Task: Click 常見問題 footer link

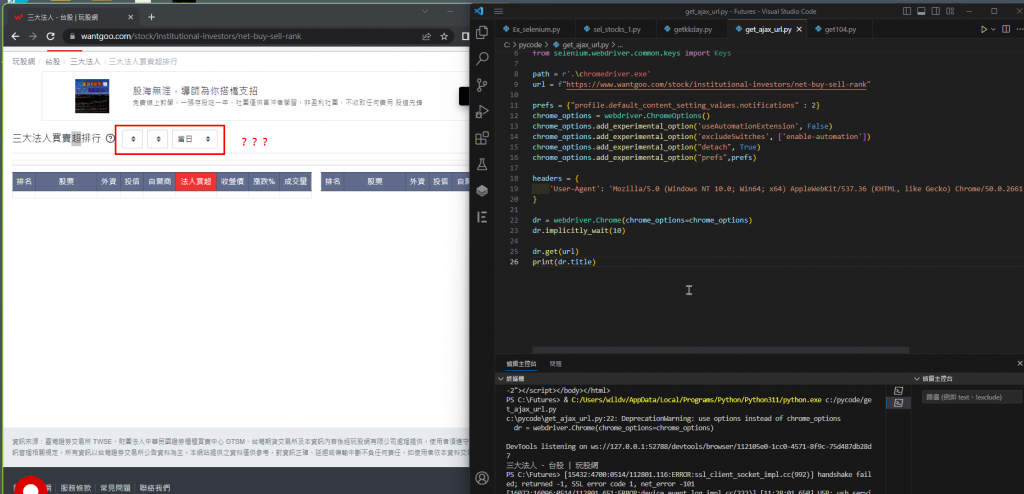Action: pyautogui.click(x=115, y=487)
